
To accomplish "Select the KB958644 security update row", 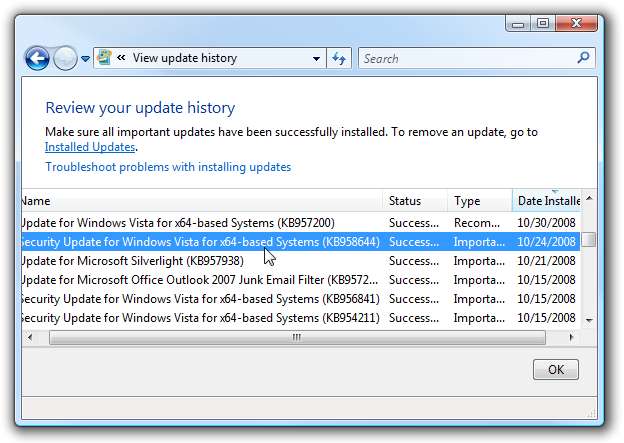I will tap(301, 242).
